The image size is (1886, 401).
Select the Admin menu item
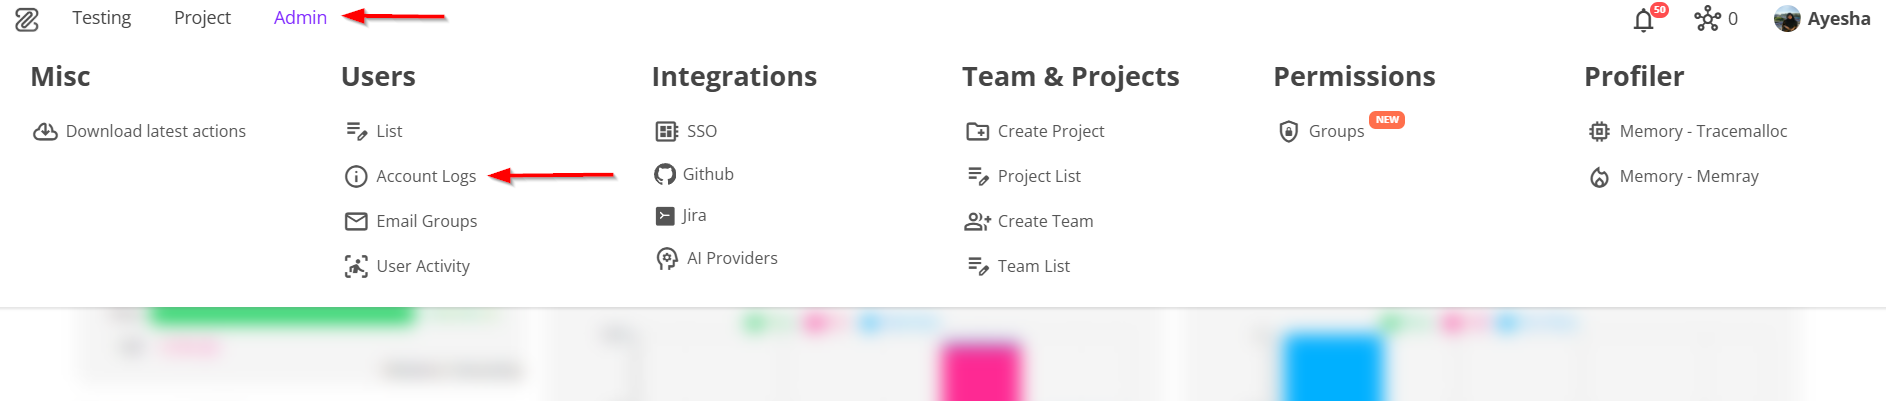tap(300, 18)
